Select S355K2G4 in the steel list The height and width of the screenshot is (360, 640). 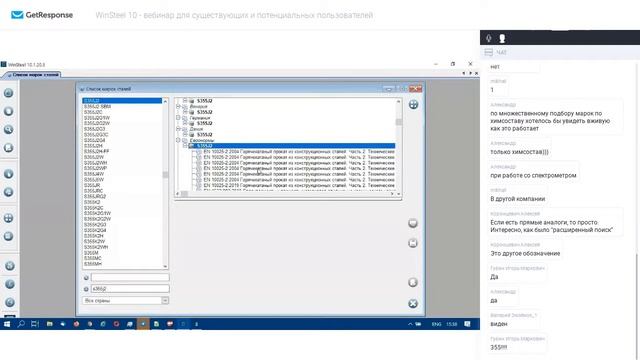(95, 231)
